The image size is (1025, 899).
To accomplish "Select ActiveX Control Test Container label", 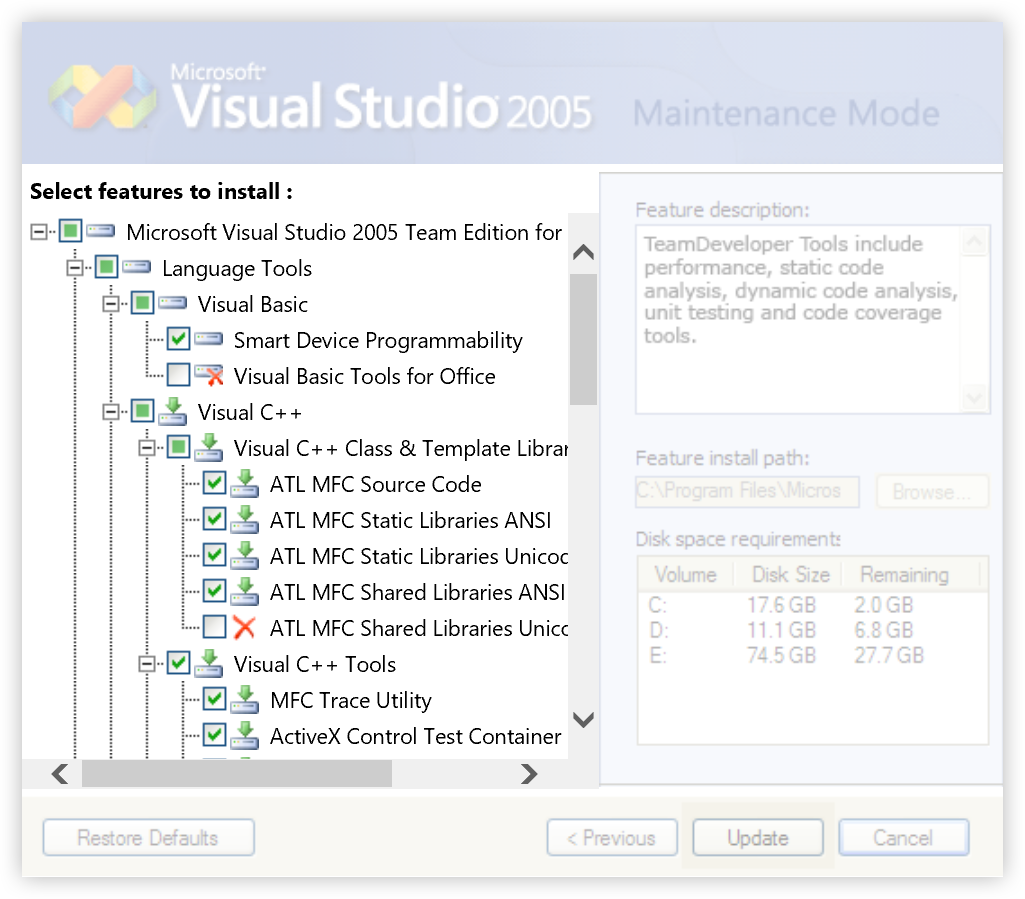I will (415, 736).
